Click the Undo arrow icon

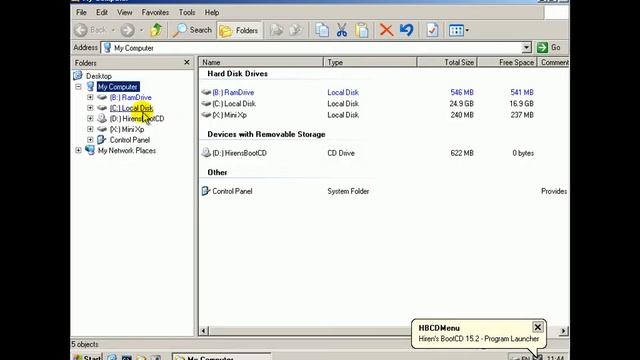coord(407,30)
